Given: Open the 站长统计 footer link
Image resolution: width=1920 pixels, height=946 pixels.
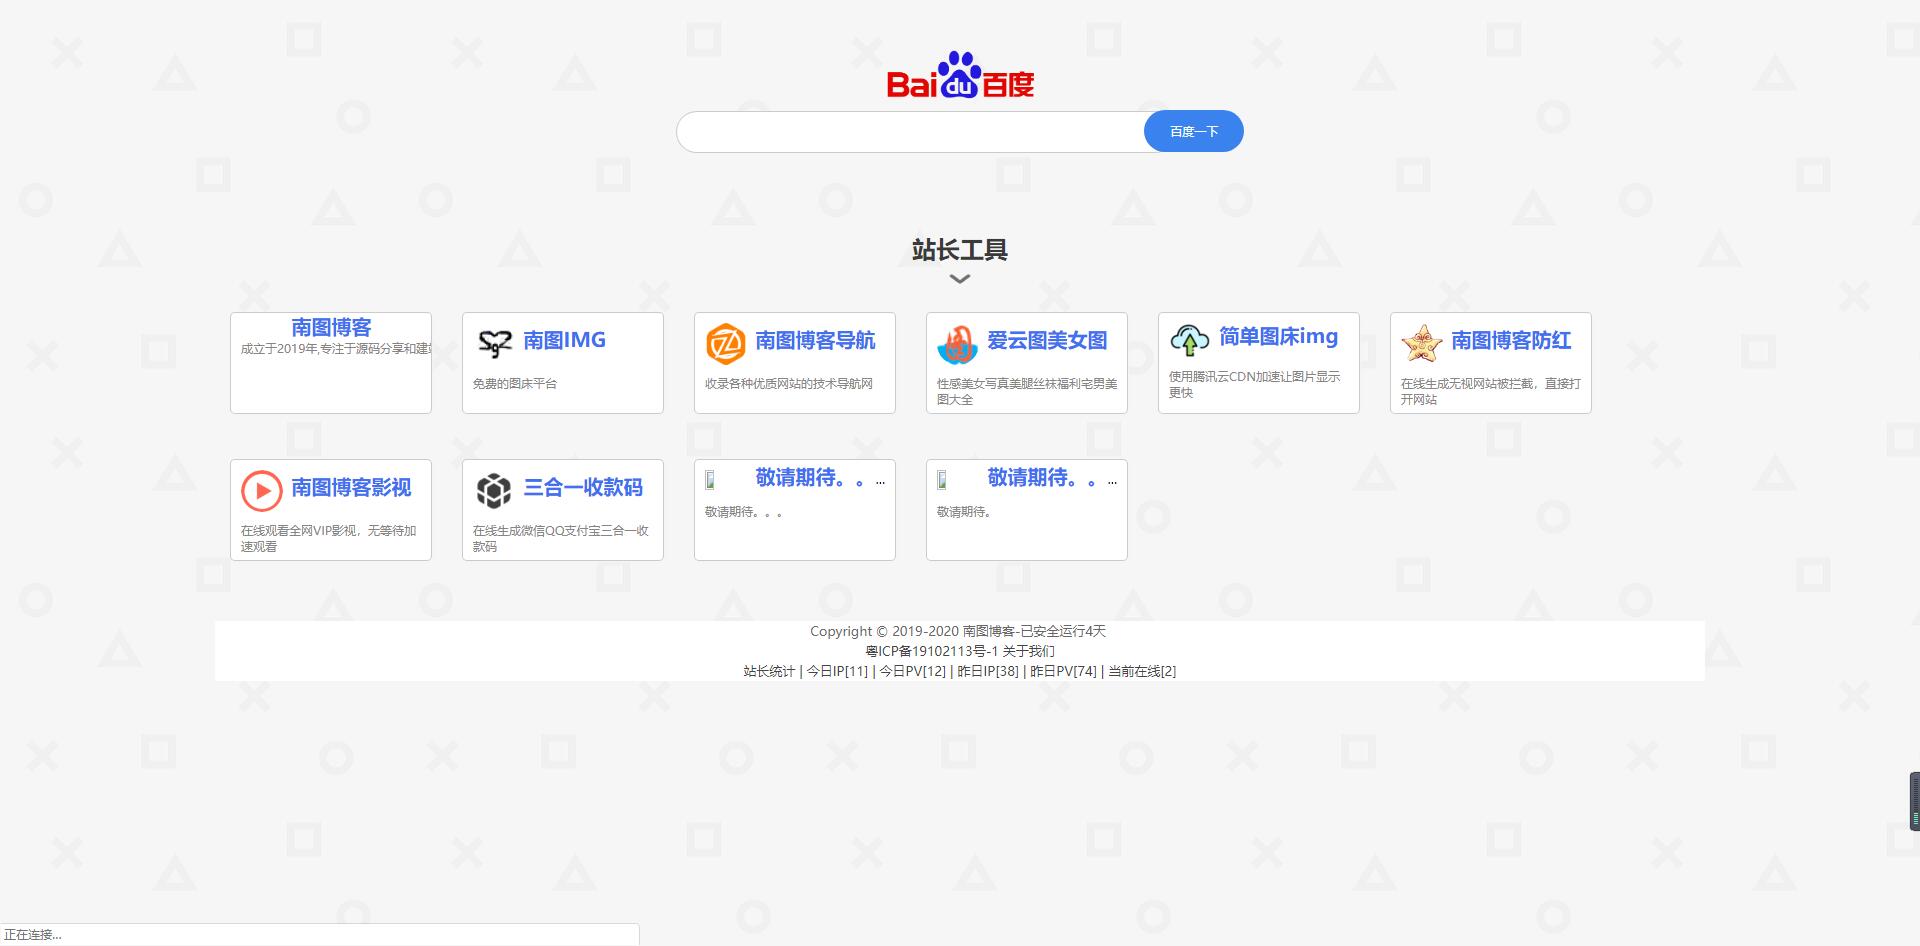Looking at the screenshot, I should 769,671.
